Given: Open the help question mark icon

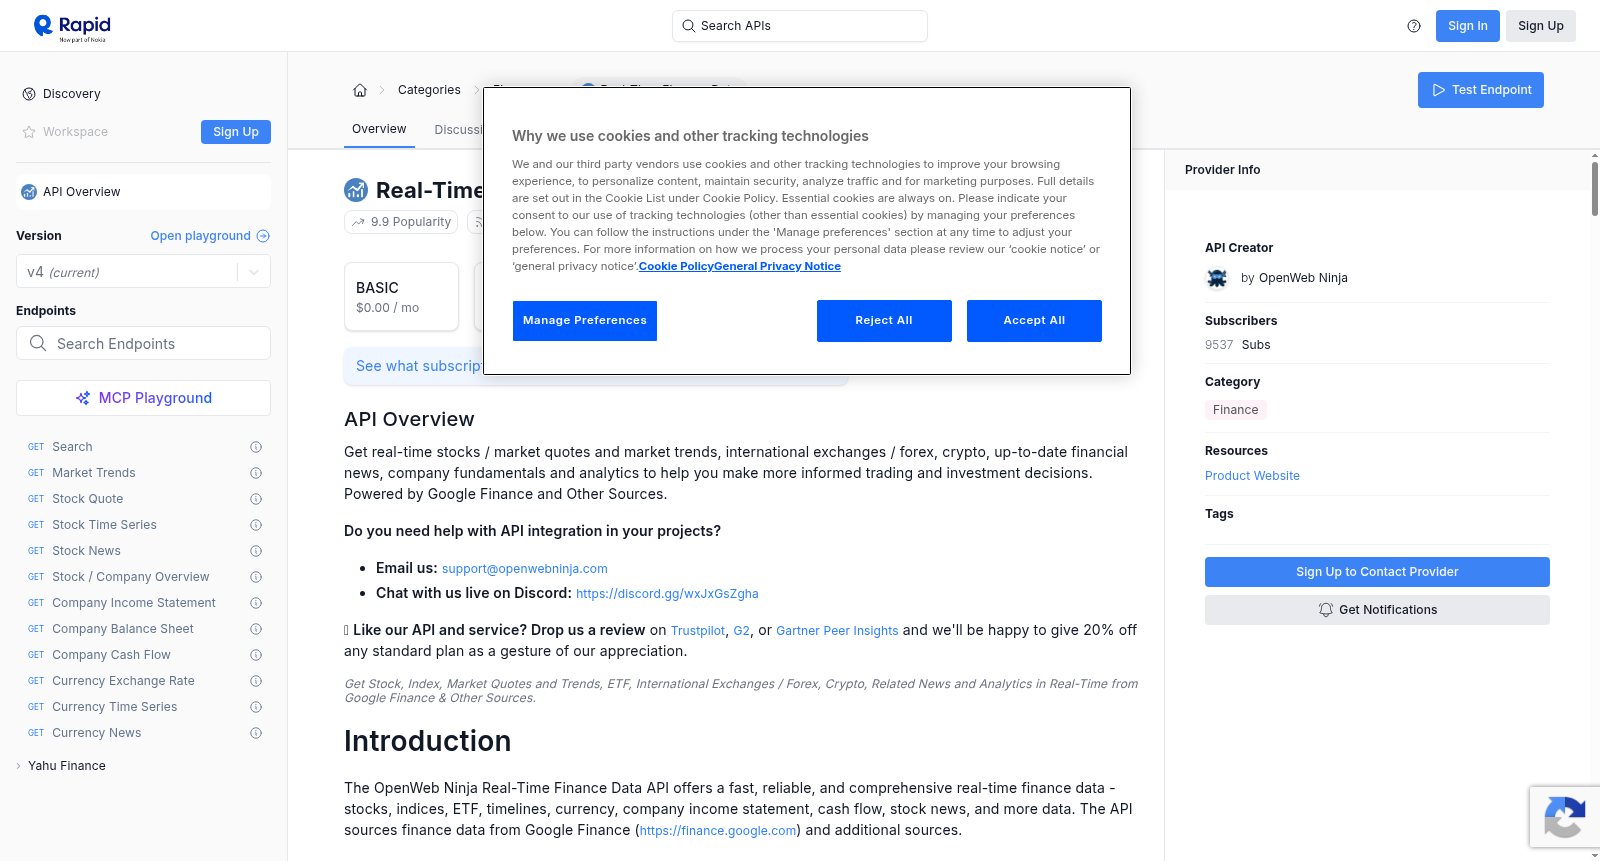Looking at the screenshot, I should point(1414,26).
